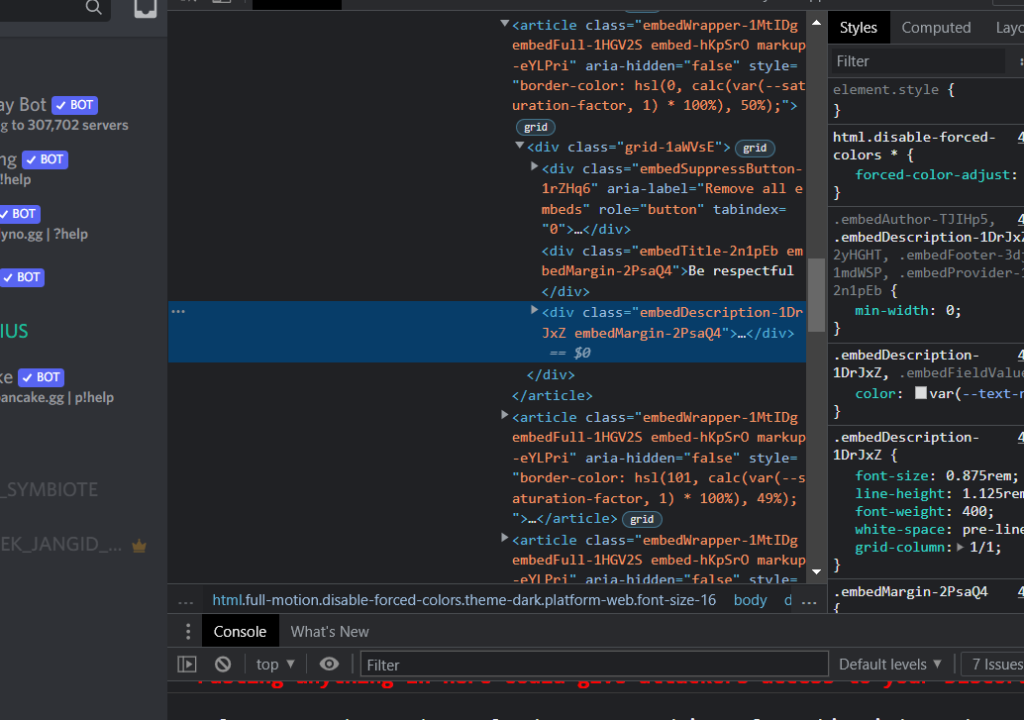Click the 'font-size: 0.875rem' declaration
Viewport: 1024px width, 720px height.
click(x=936, y=476)
